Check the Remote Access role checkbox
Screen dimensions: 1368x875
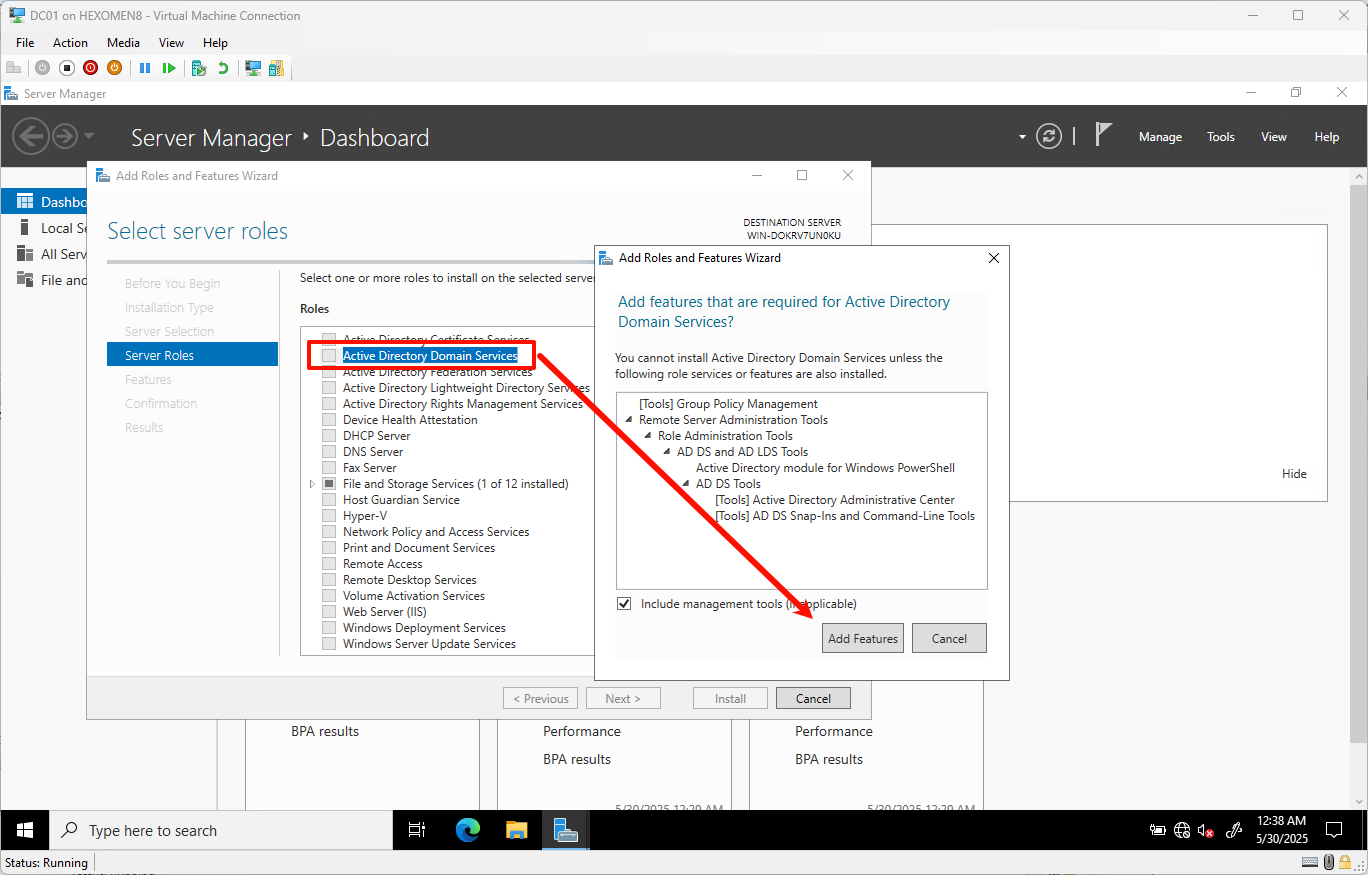329,564
